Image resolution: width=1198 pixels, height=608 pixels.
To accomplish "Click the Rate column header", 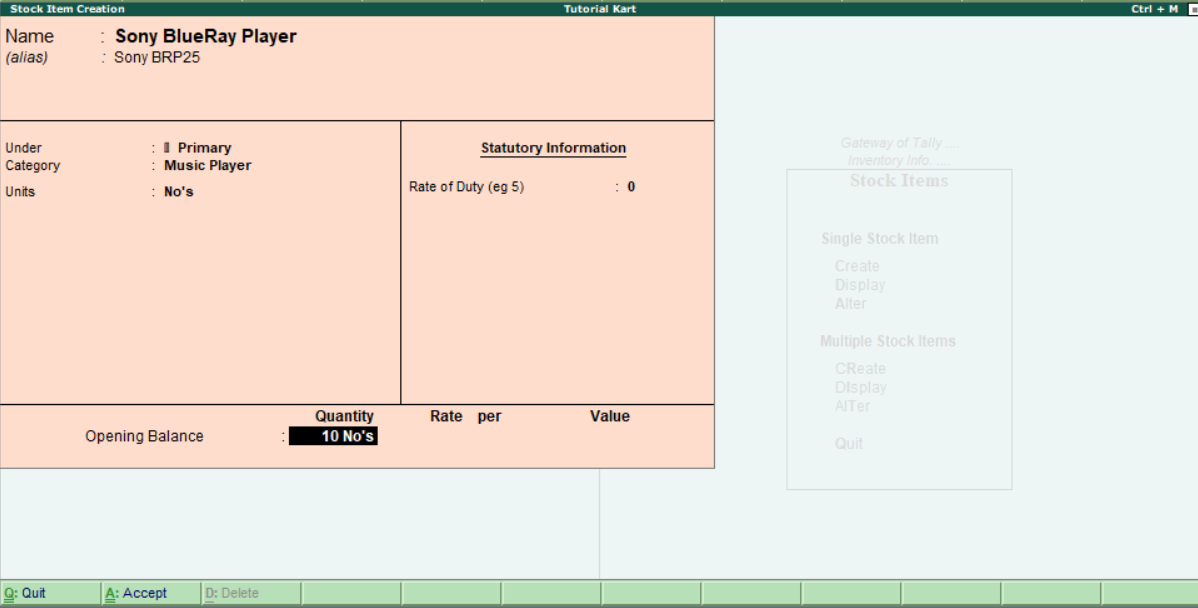I will [x=446, y=416].
